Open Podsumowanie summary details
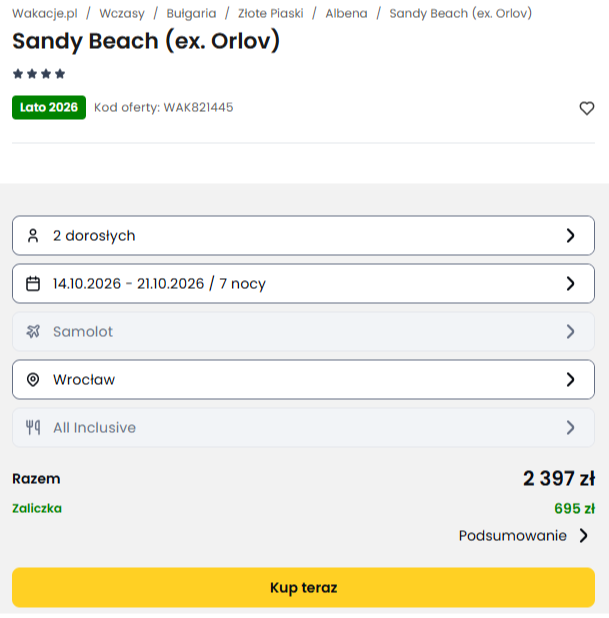 click(x=524, y=536)
